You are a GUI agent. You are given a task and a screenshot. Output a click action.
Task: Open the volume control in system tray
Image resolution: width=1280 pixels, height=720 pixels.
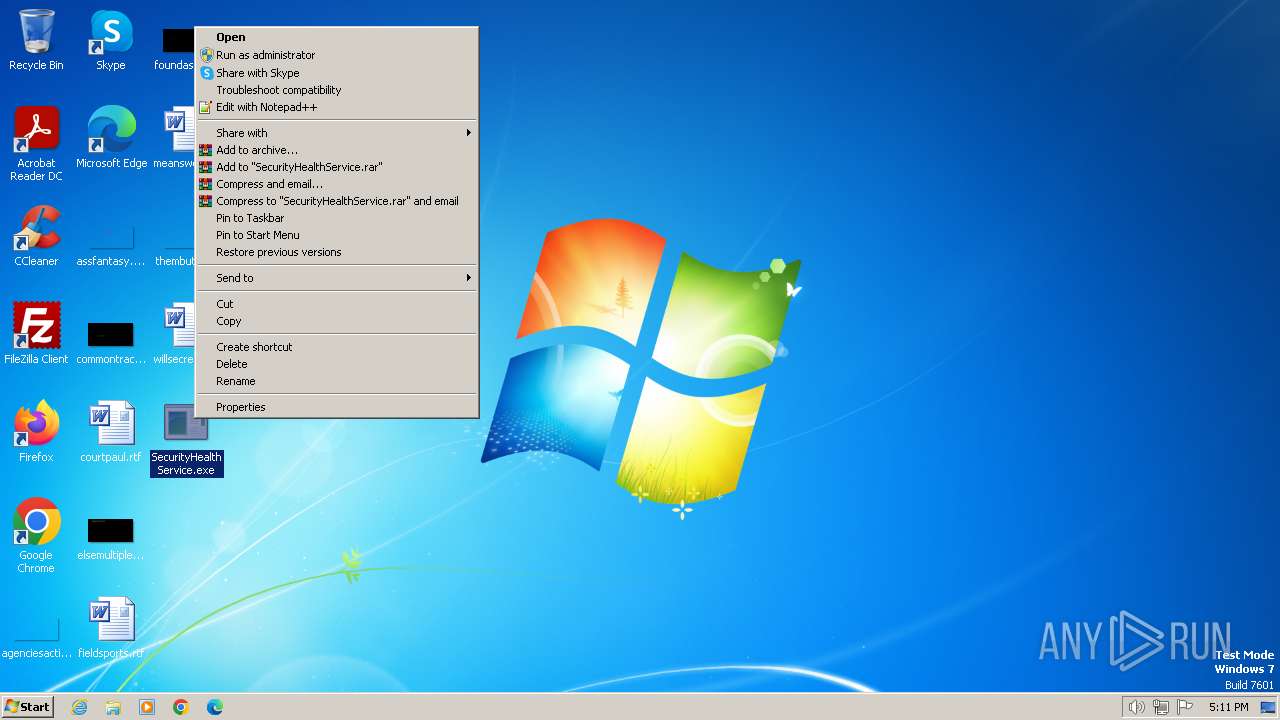[x=1136, y=707]
